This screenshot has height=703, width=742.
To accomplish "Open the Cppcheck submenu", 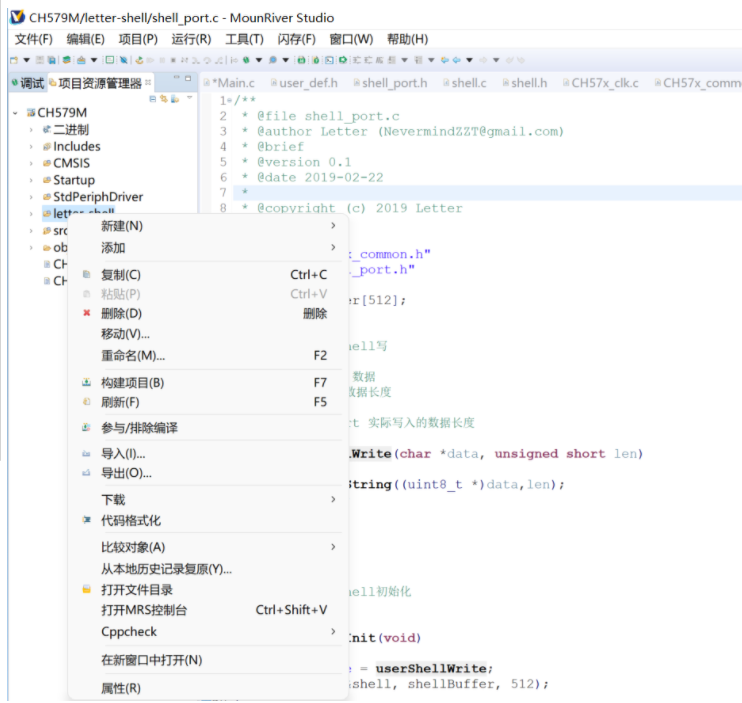I will tap(208, 632).
